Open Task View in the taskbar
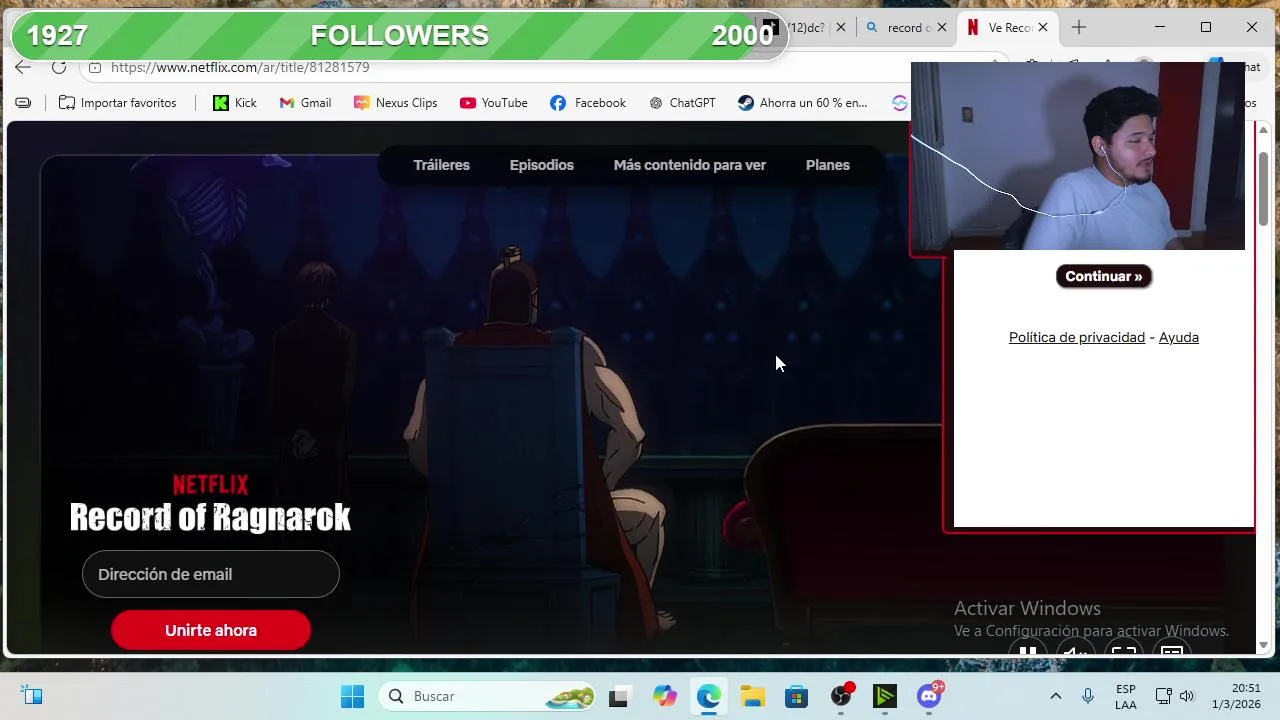 618,696
